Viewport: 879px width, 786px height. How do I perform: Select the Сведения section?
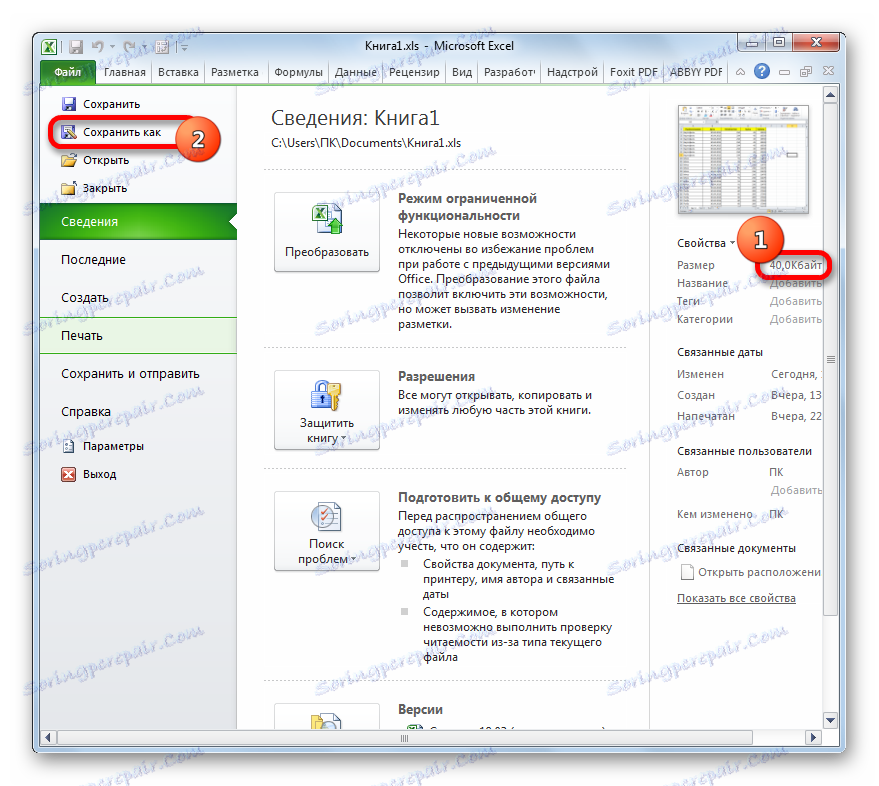(138, 221)
